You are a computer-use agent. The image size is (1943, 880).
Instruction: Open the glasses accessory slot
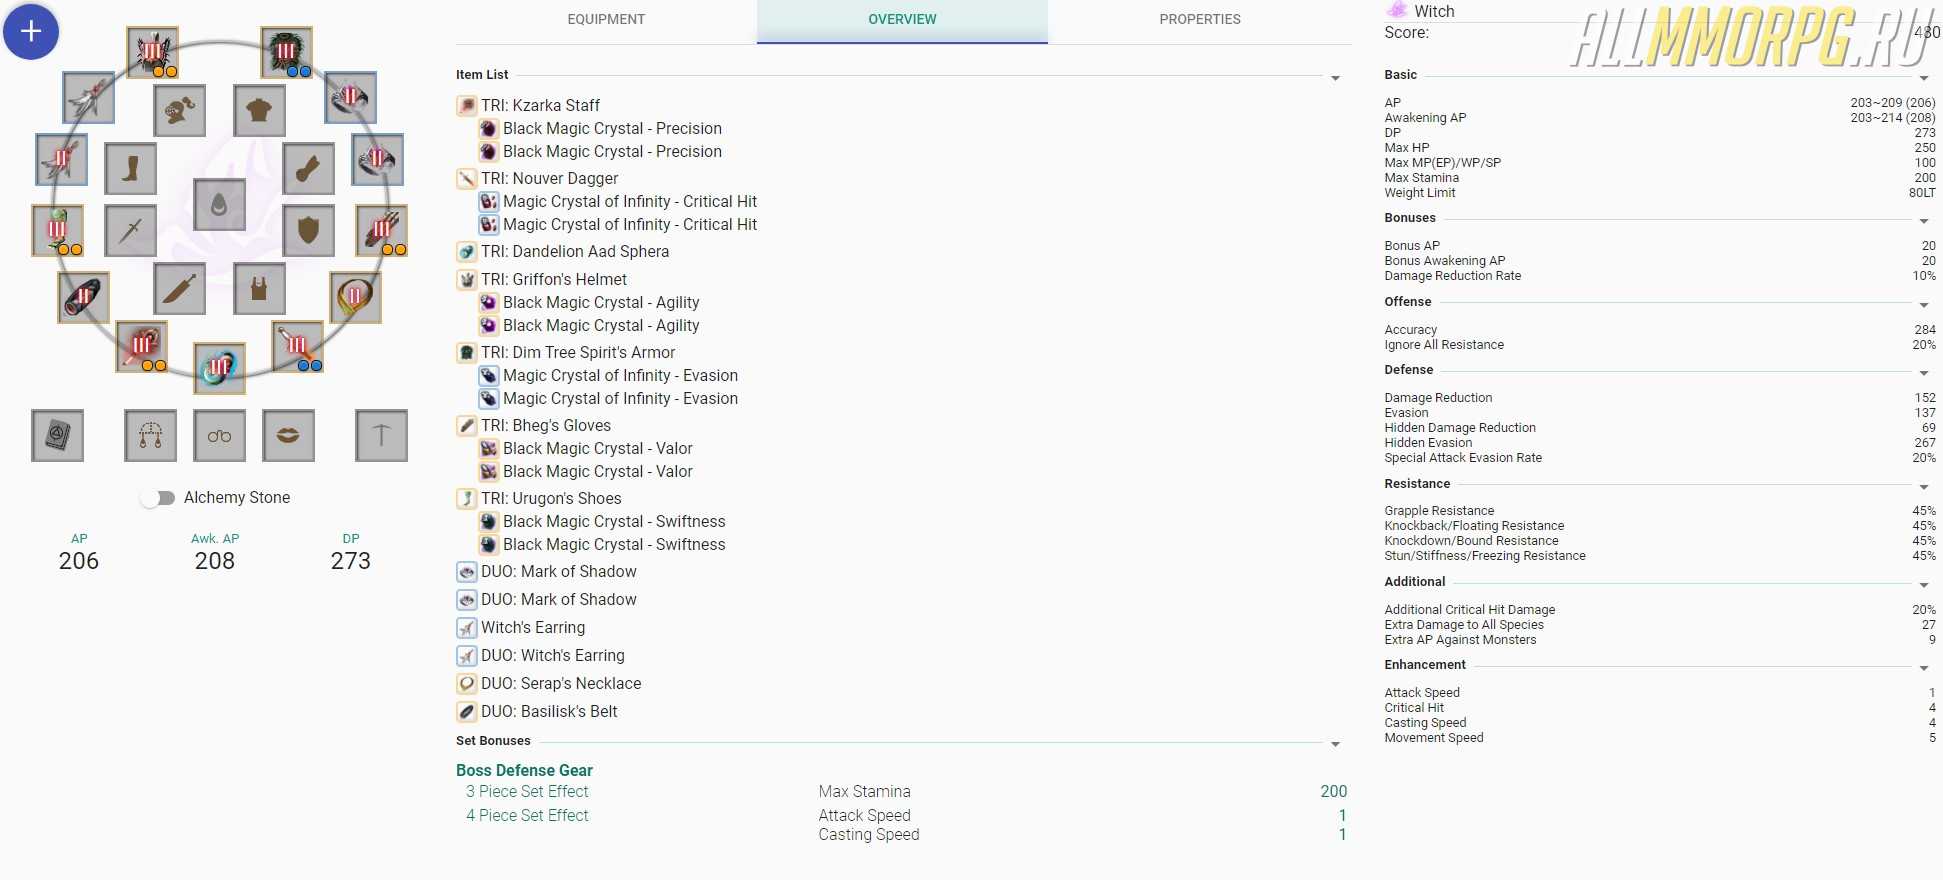[219, 435]
